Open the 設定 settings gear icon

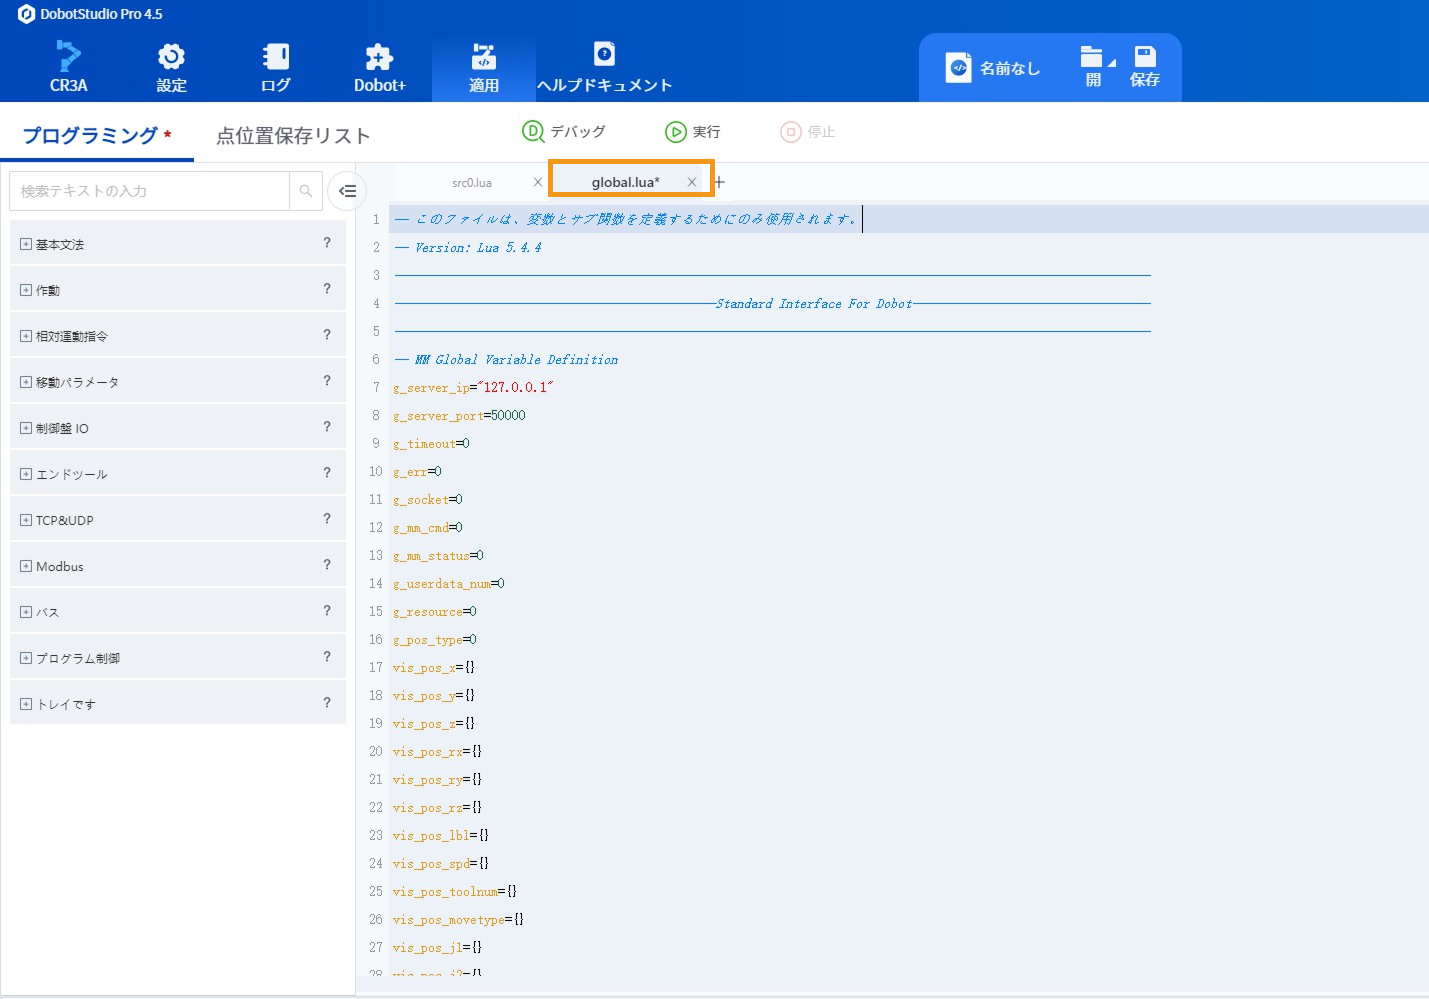pyautogui.click(x=171, y=56)
